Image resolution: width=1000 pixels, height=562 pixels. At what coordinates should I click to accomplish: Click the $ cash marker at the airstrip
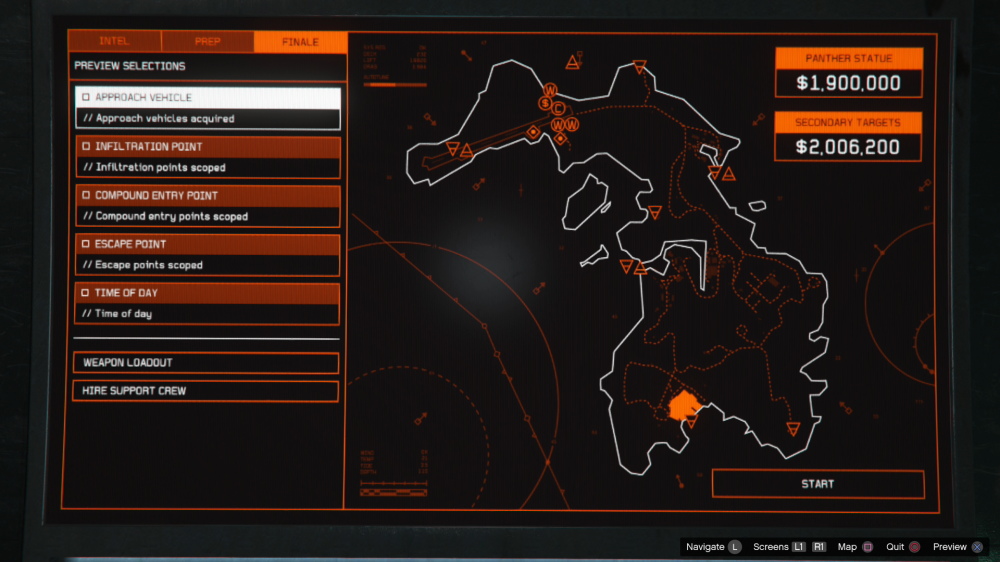545,103
